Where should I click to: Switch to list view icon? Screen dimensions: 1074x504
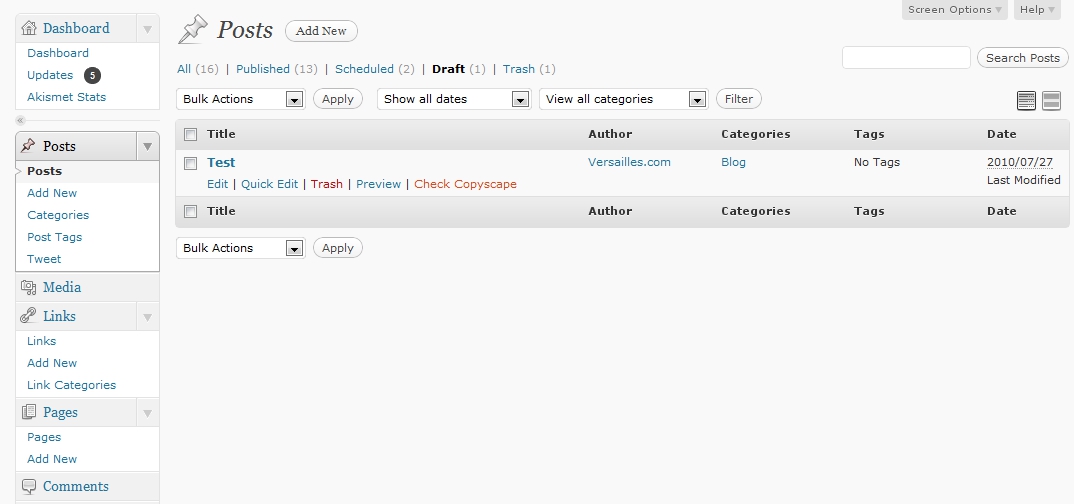click(x=1026, y=101)
